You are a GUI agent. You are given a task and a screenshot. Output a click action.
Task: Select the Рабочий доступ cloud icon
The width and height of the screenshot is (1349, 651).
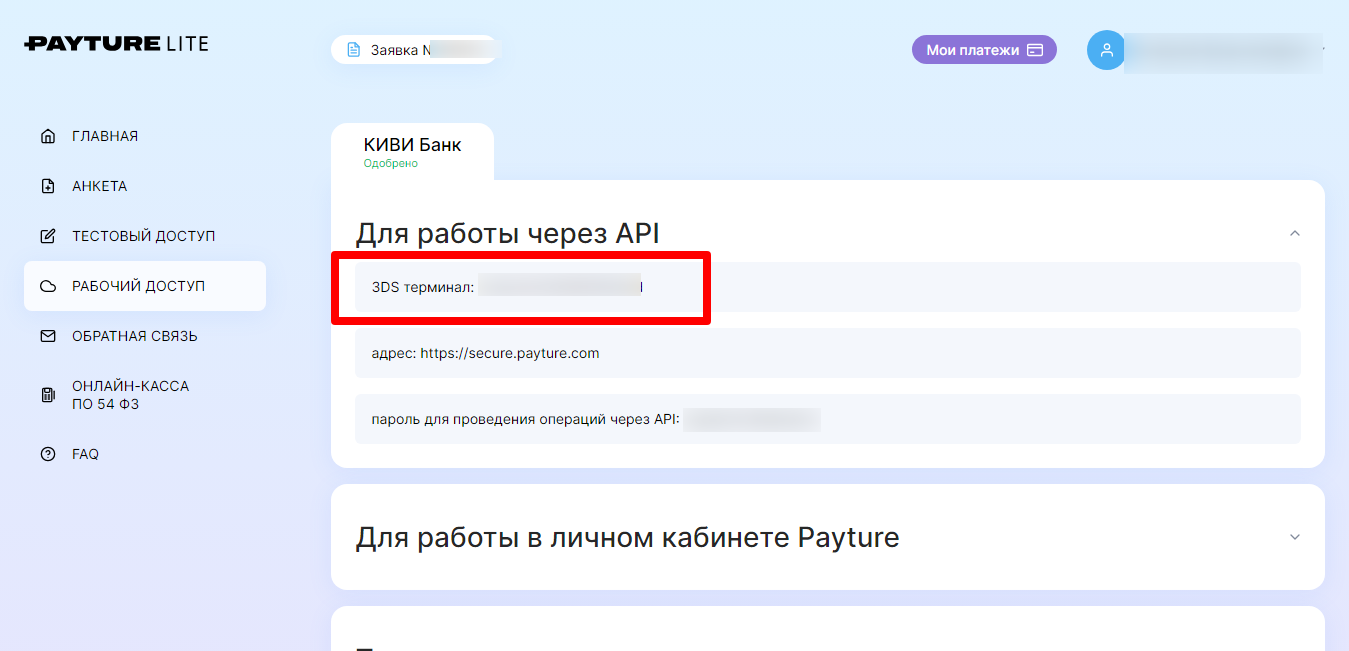click(x=47, y=285)
